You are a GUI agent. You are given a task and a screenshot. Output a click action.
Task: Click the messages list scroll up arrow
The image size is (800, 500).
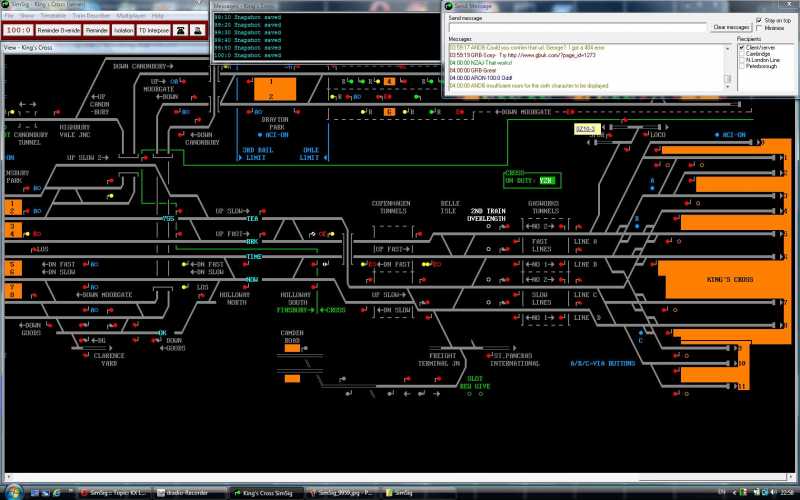tap(728, 48)
